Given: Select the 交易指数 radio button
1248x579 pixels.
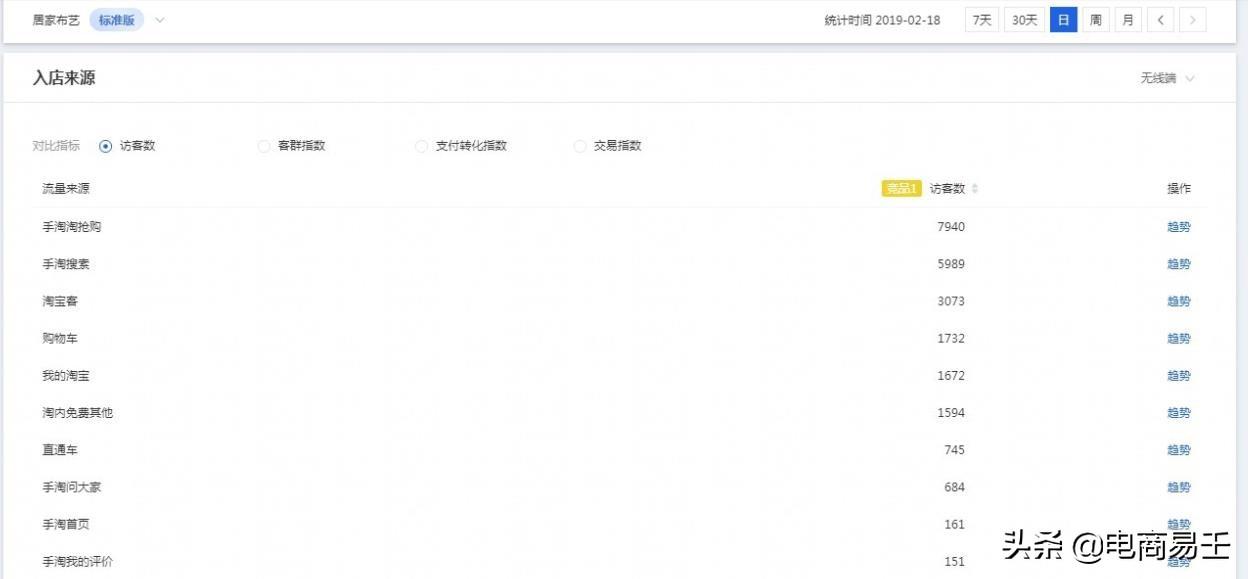Looking at the screenshot, I should pos(580,146).
